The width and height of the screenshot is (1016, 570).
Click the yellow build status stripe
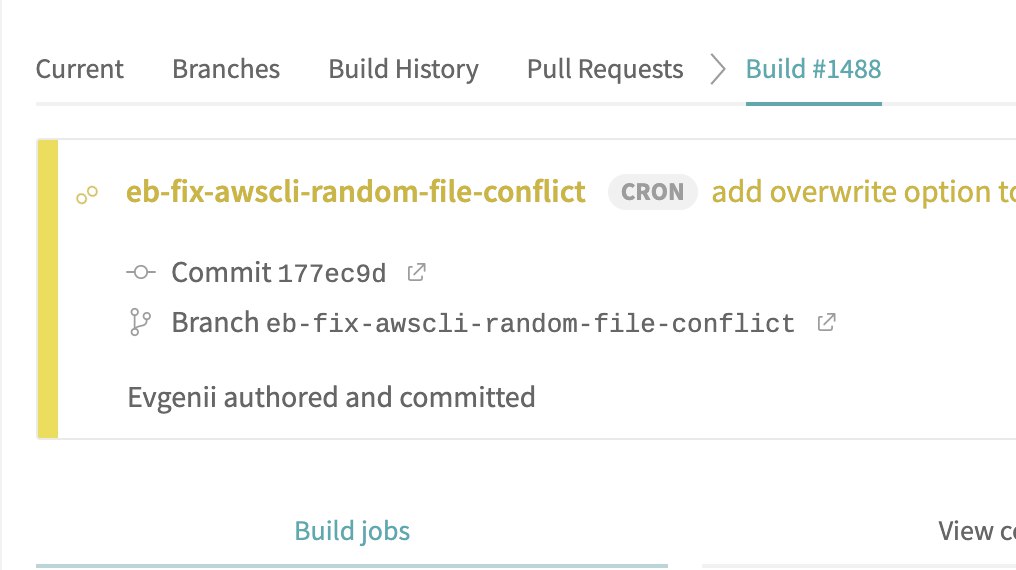coord(48,289)
